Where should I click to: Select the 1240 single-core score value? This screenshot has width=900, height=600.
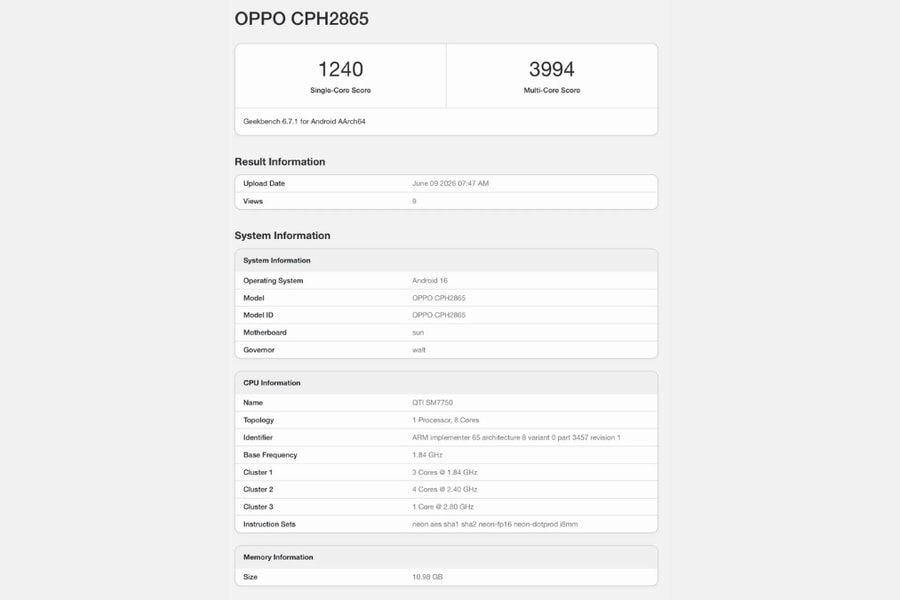[x=340, y=69]
